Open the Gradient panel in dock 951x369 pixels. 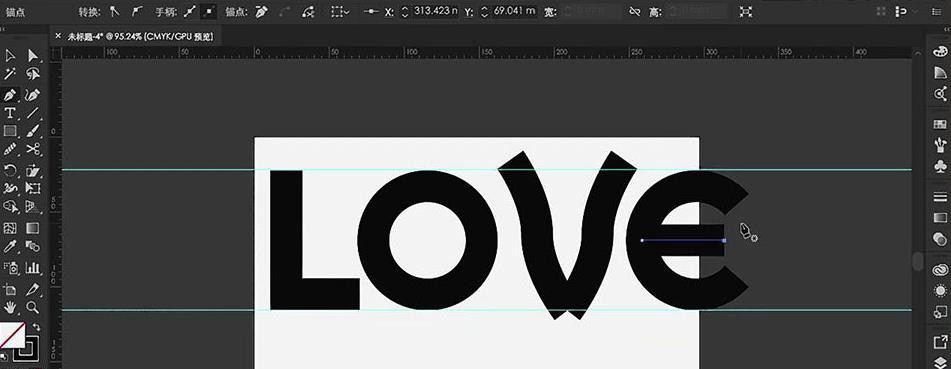940,217
